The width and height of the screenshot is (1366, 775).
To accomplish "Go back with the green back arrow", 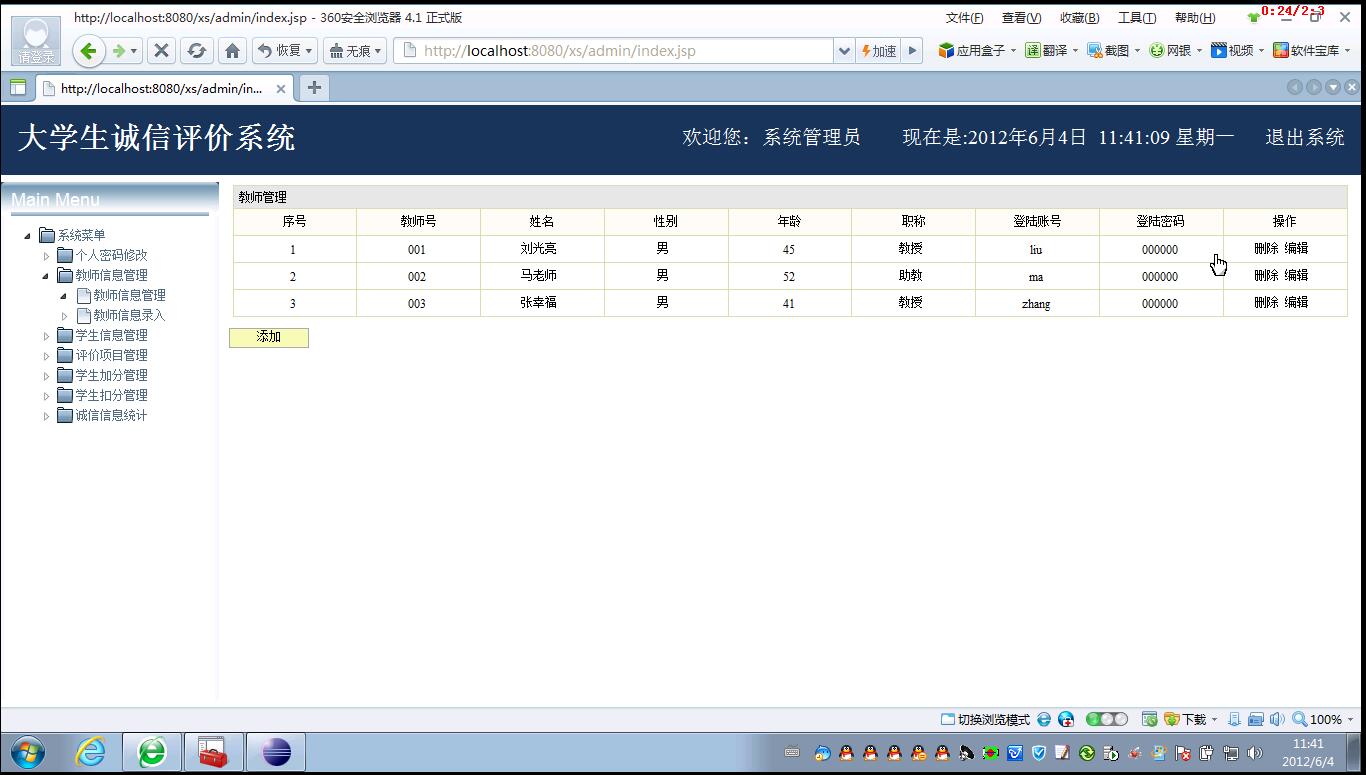I will [89, 51].
